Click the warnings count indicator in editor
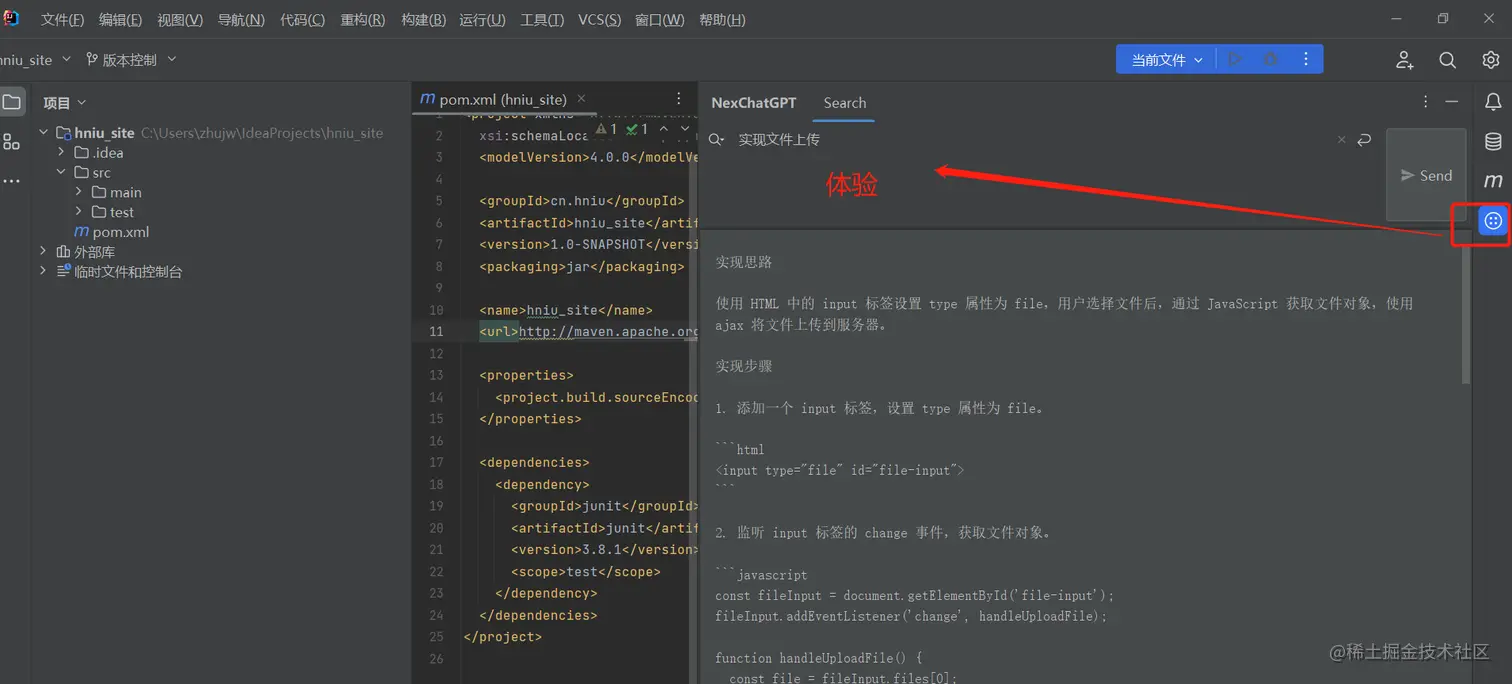Screen dimensions: 1512x684 (x=606, y=129)
